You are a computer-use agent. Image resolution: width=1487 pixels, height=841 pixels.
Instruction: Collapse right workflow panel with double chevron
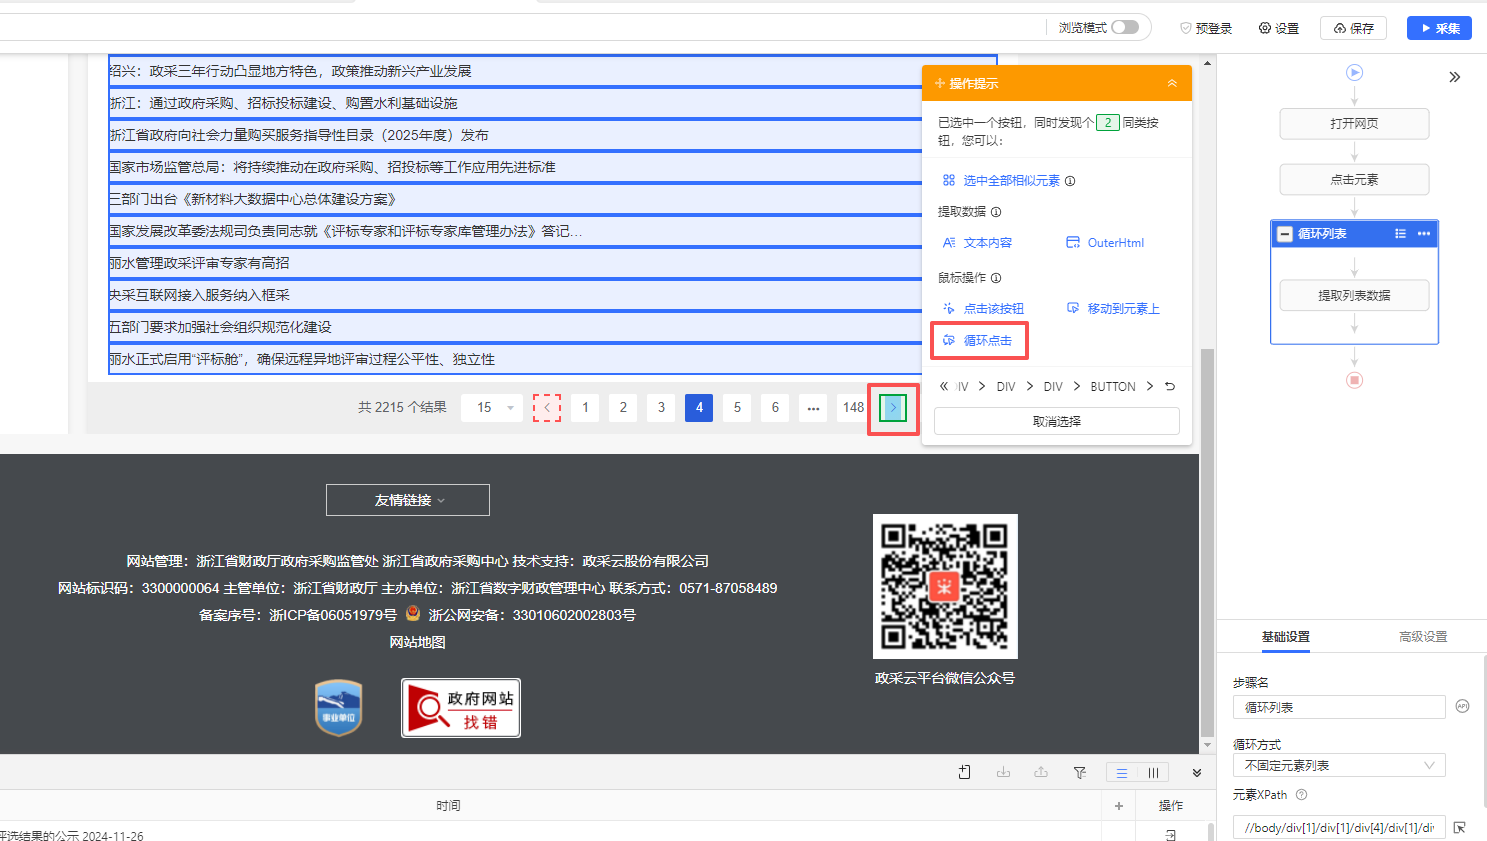(x=1454, y=77)
